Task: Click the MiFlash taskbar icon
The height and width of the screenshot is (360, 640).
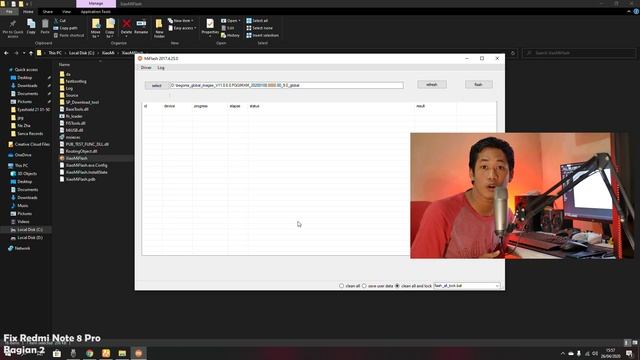Action: pos(138,353)
